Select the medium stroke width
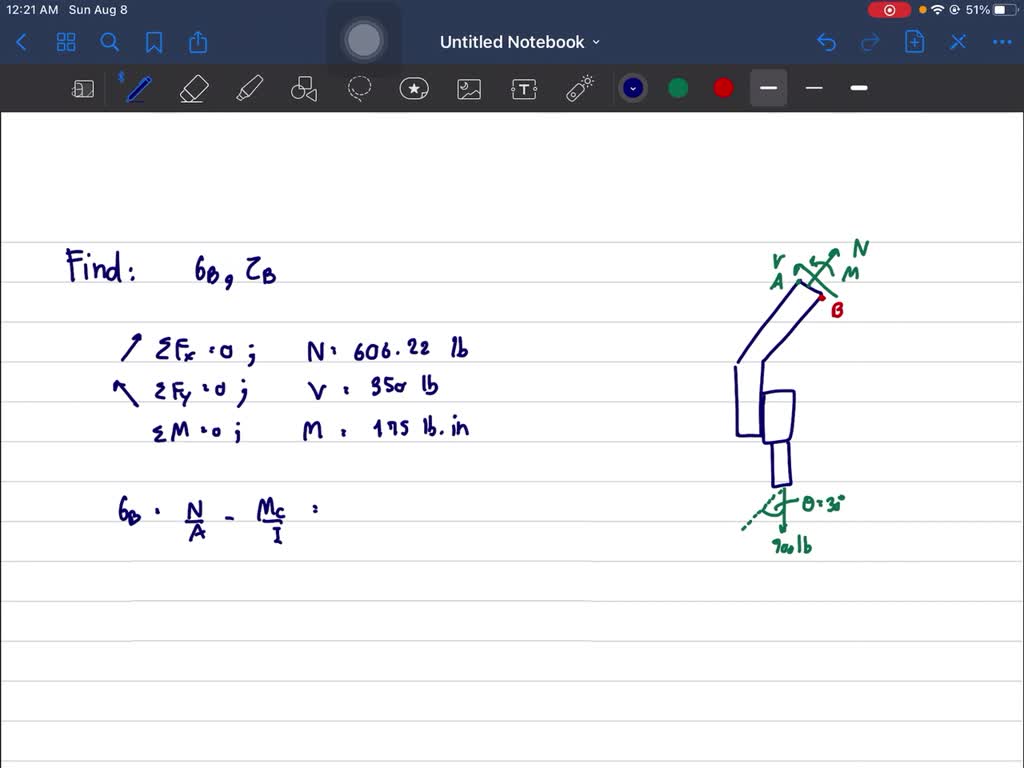Viewport: 1024px width, 768px height. [x=814, y=88]
